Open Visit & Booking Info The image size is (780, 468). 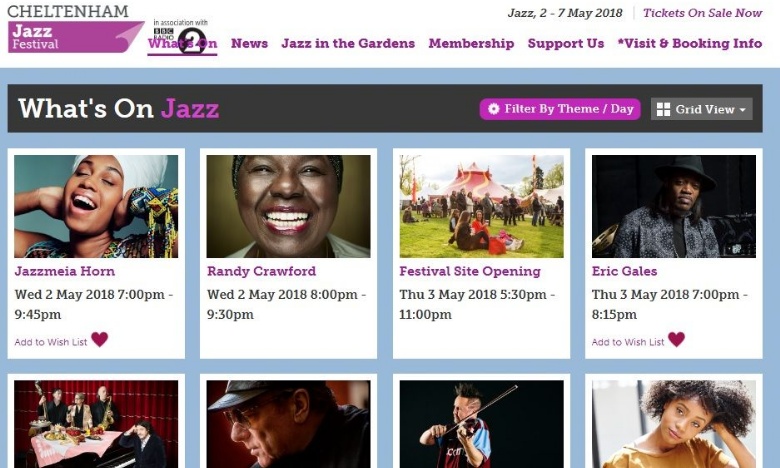[x=689, y=43]
